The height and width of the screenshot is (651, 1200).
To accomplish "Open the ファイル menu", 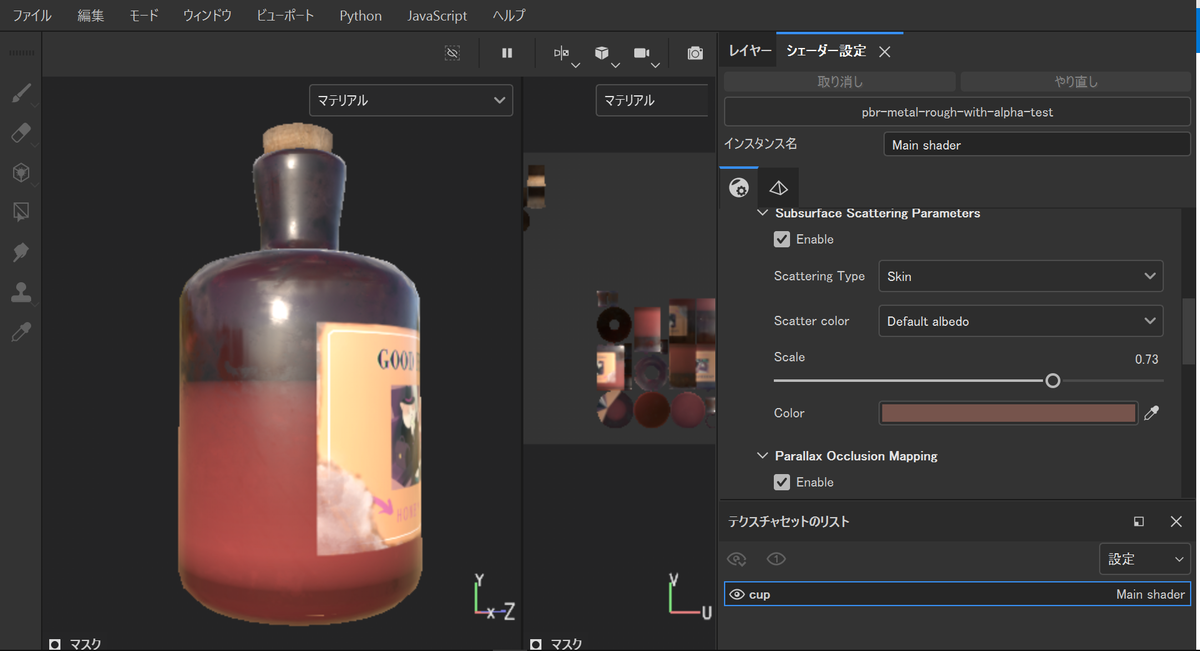I will 32,16.
